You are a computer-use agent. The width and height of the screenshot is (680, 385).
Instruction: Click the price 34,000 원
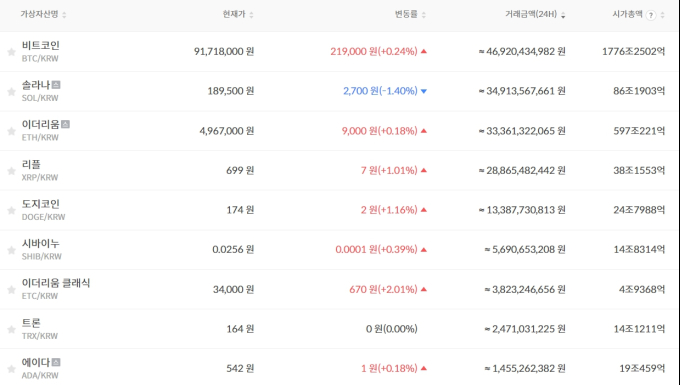point(233,289)
